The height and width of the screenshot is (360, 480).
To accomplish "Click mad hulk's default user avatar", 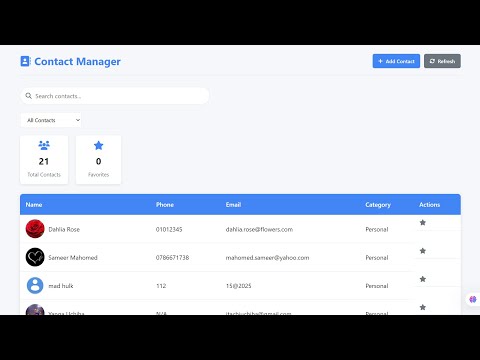I will click(x=35, y=285).
